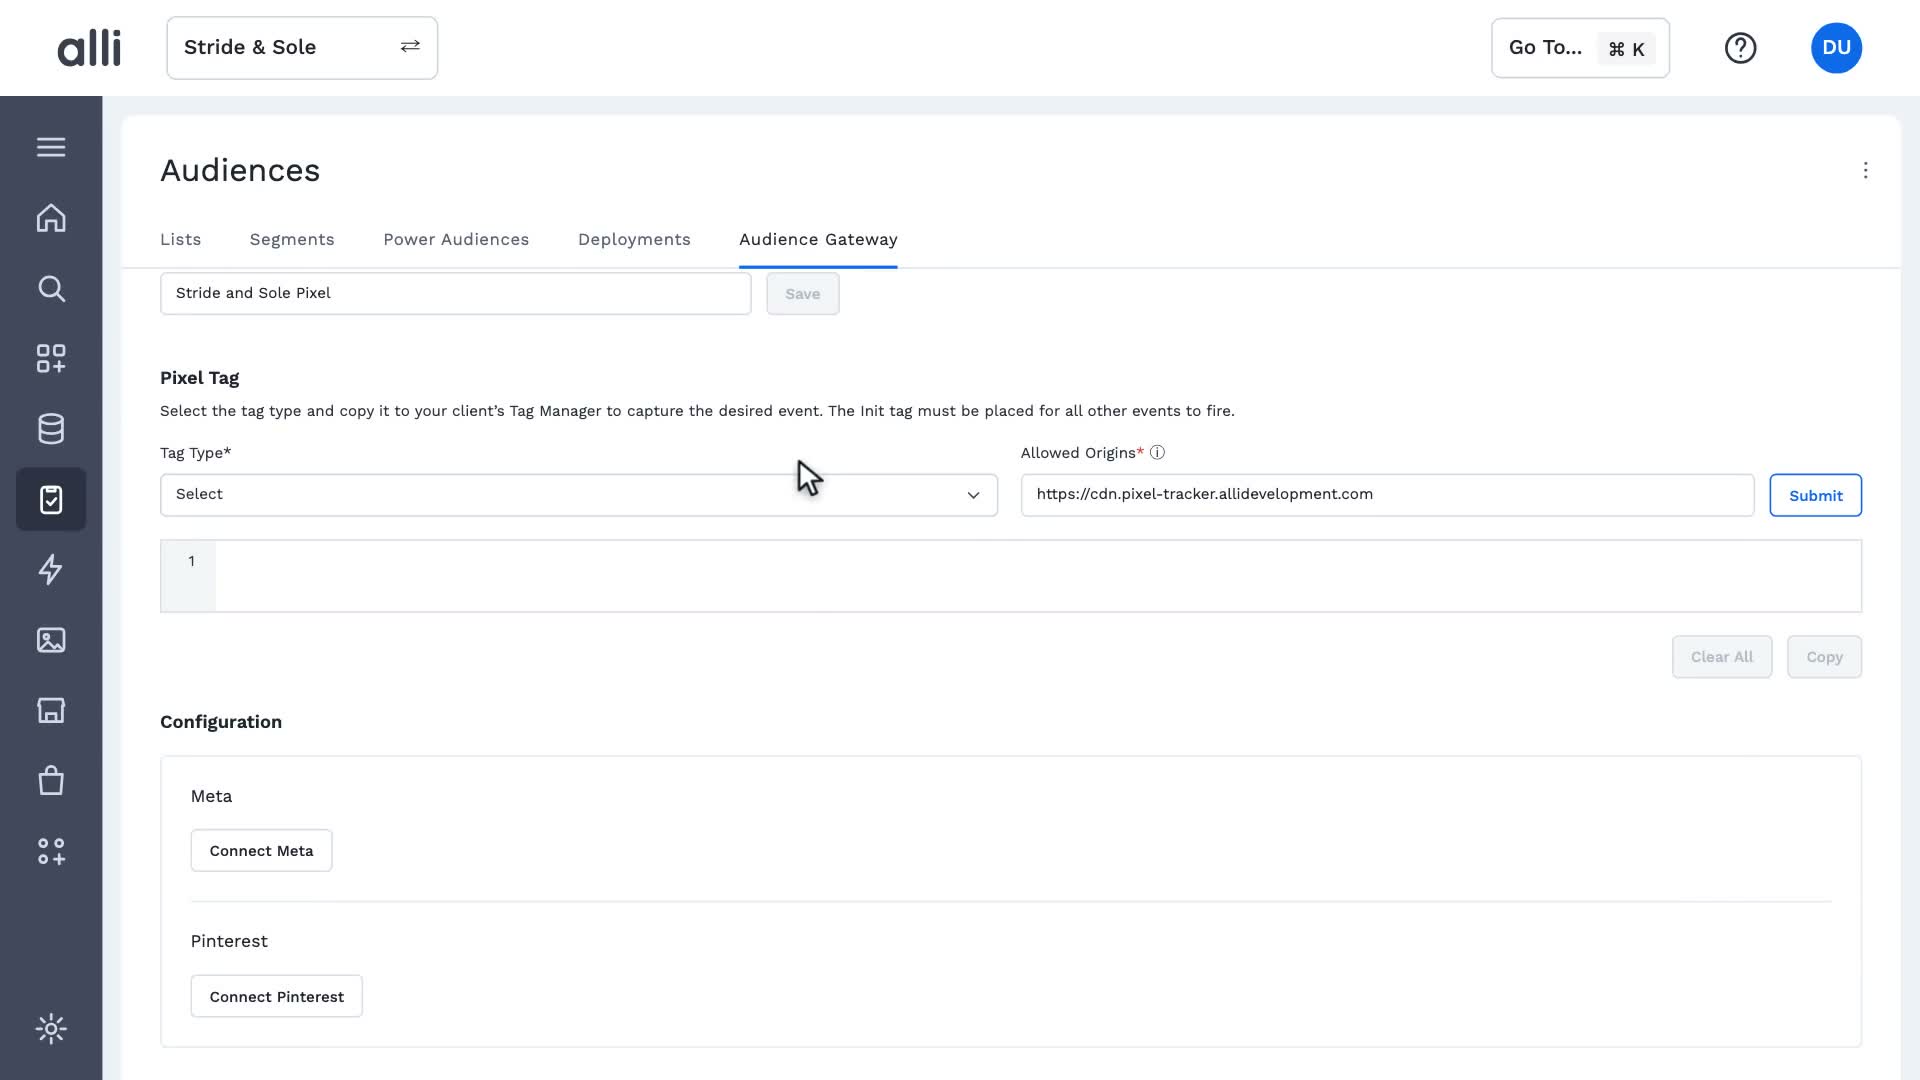Screen dimensions: 1920x1080
Task: Open the sidebar search icon
Action: pos(51,289)
